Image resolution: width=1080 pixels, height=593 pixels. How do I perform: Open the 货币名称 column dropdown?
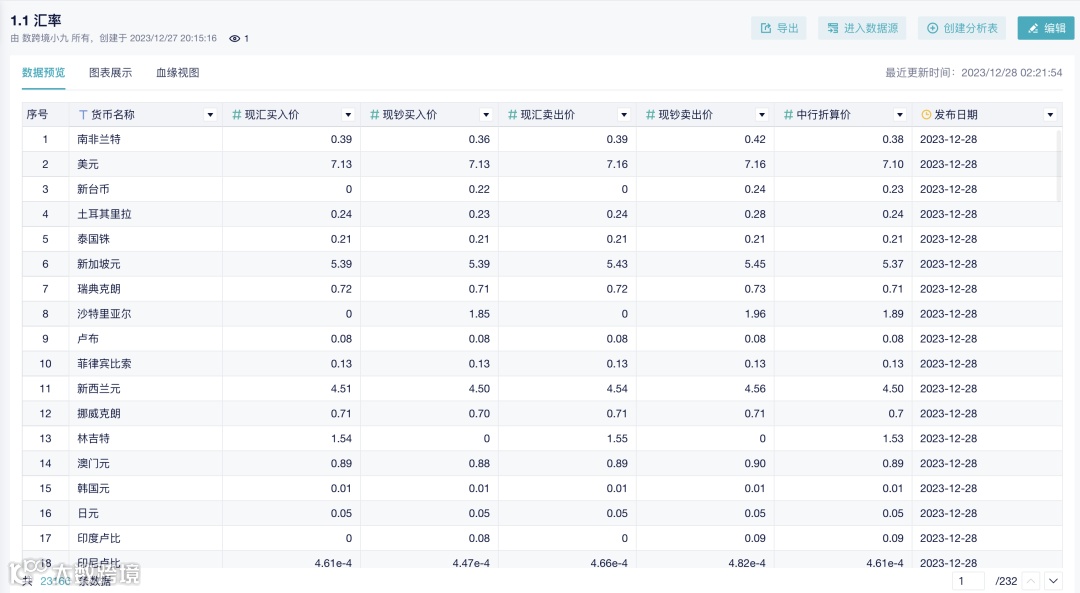[x=210, y=114]
